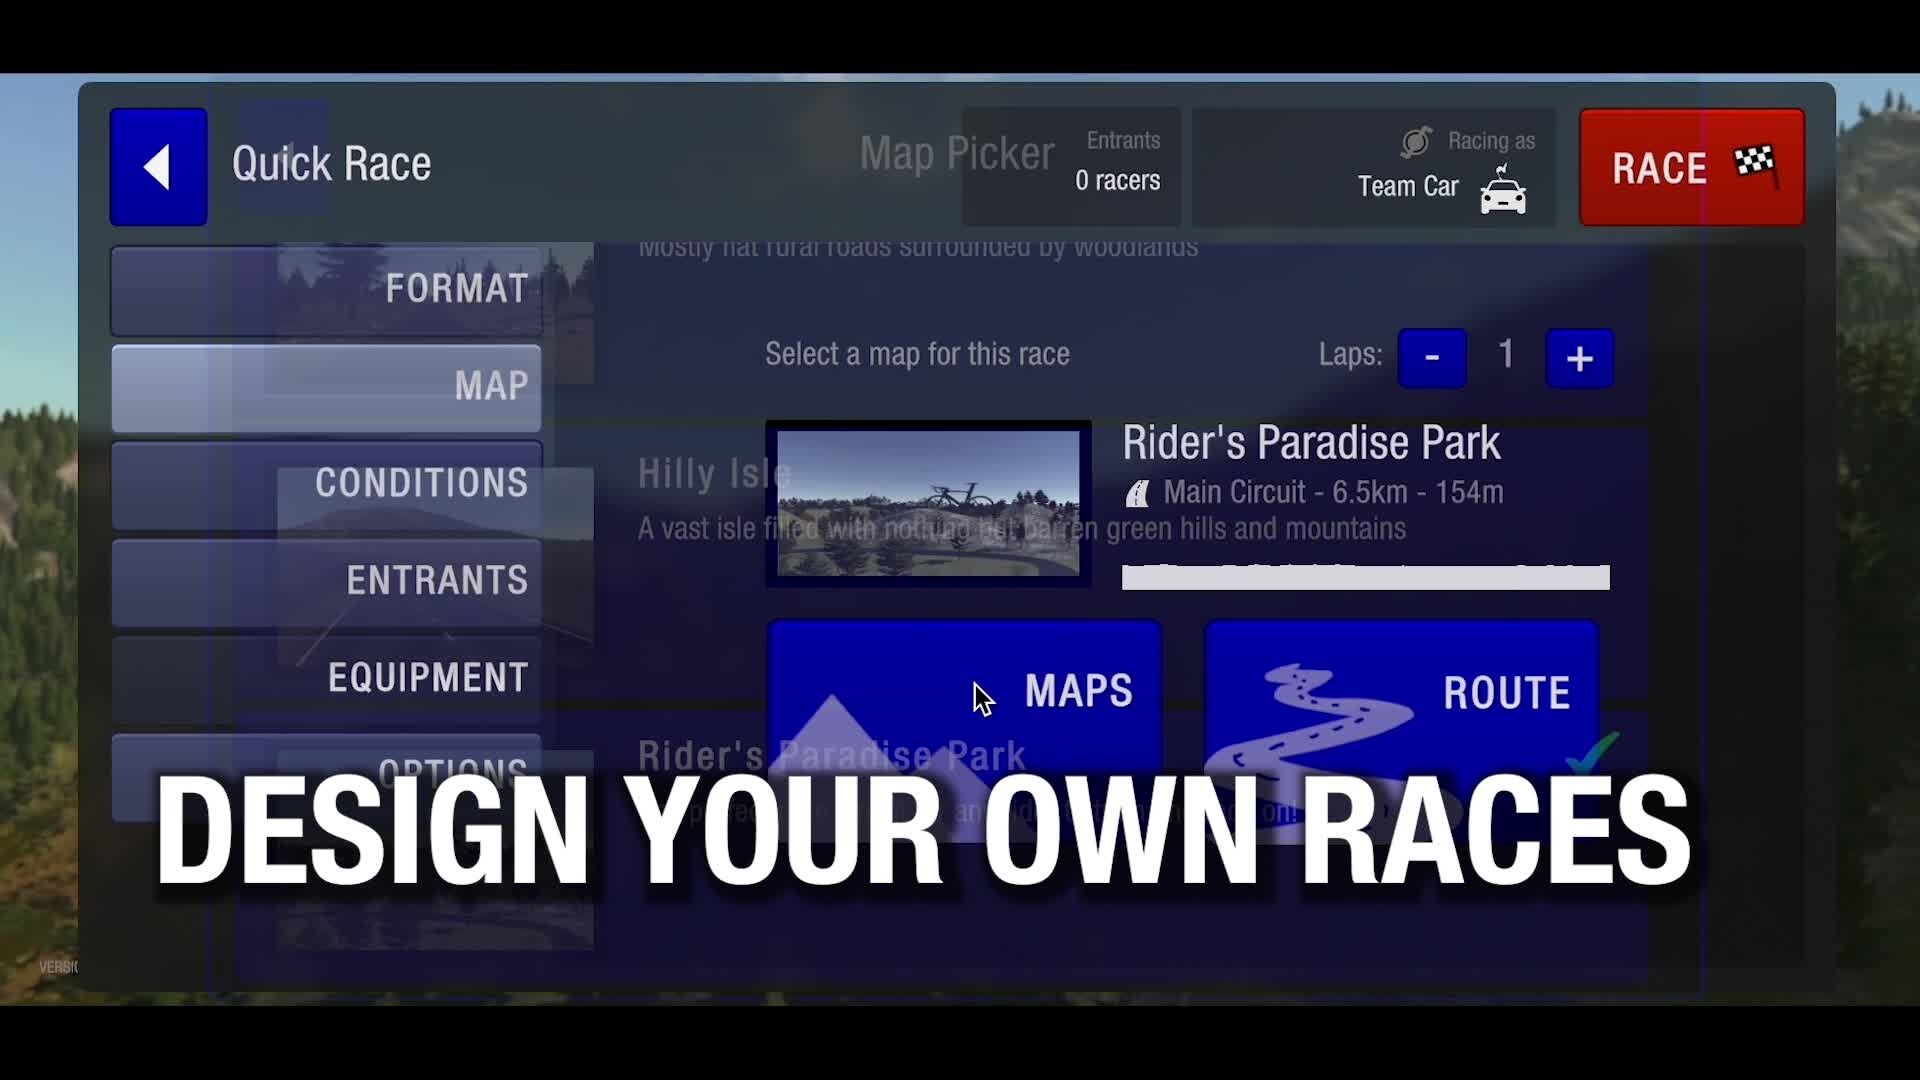The image size is (1920, 1080).
Task: Increase laps with the plus button
Action: (x=1579, y=358)
